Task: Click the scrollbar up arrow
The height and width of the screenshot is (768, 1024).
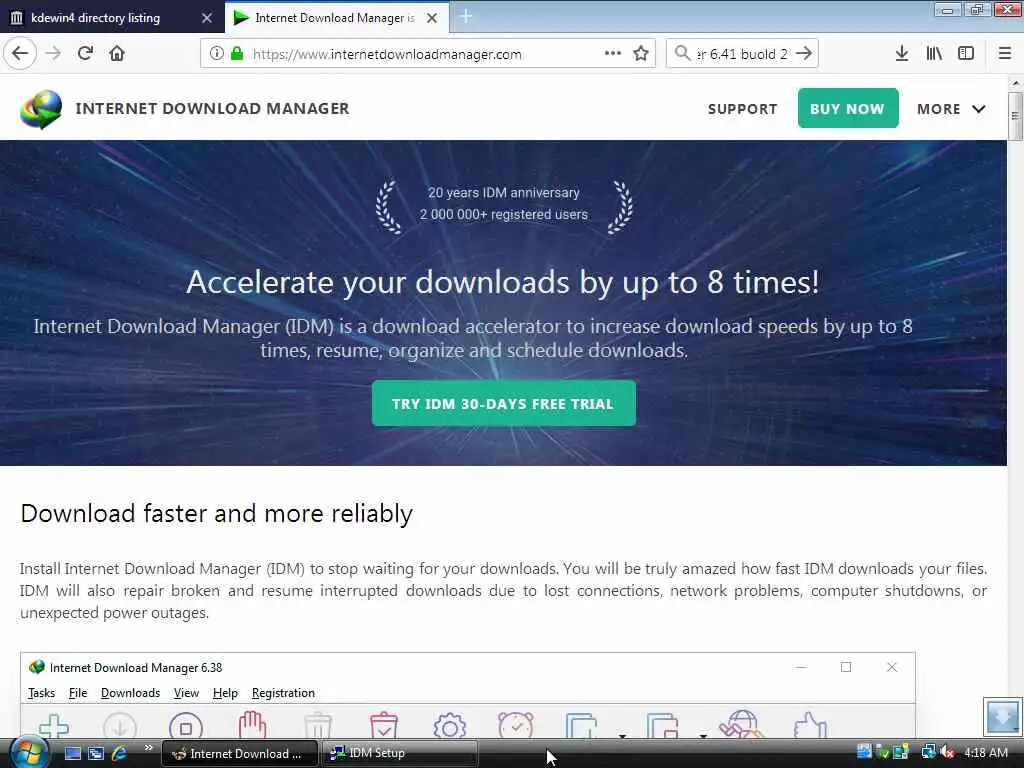Action: (1015, 83)
